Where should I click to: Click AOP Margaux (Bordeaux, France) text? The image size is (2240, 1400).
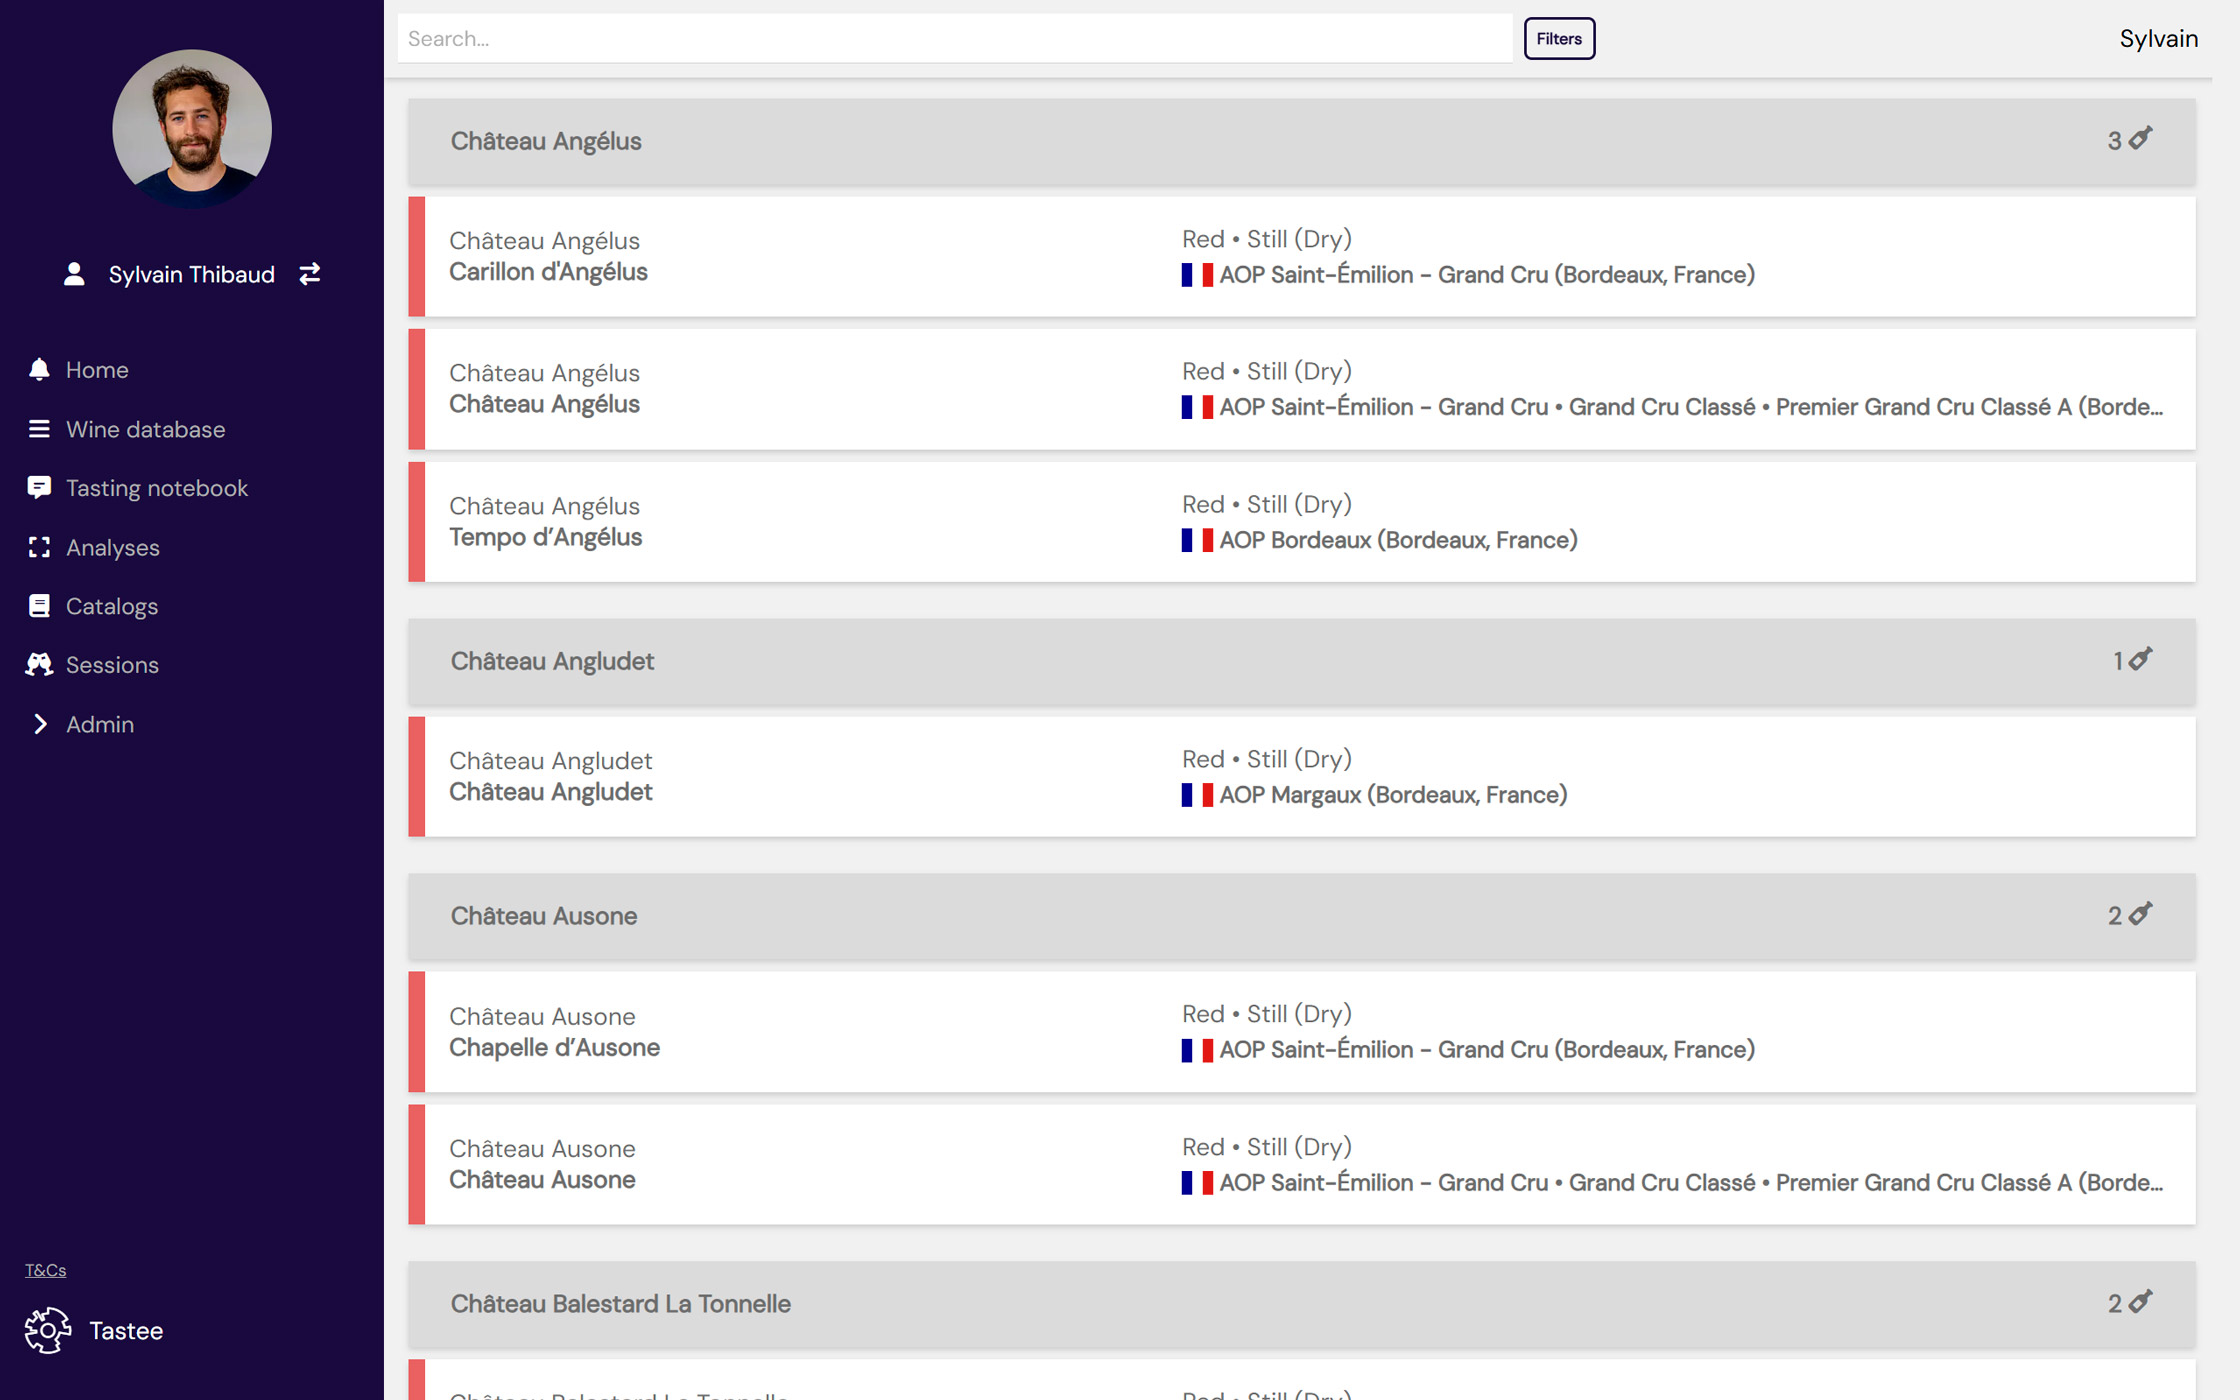1393,795
